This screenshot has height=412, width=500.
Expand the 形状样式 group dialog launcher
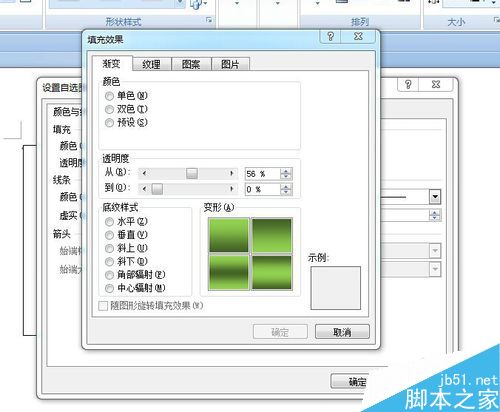coord(209,21)
